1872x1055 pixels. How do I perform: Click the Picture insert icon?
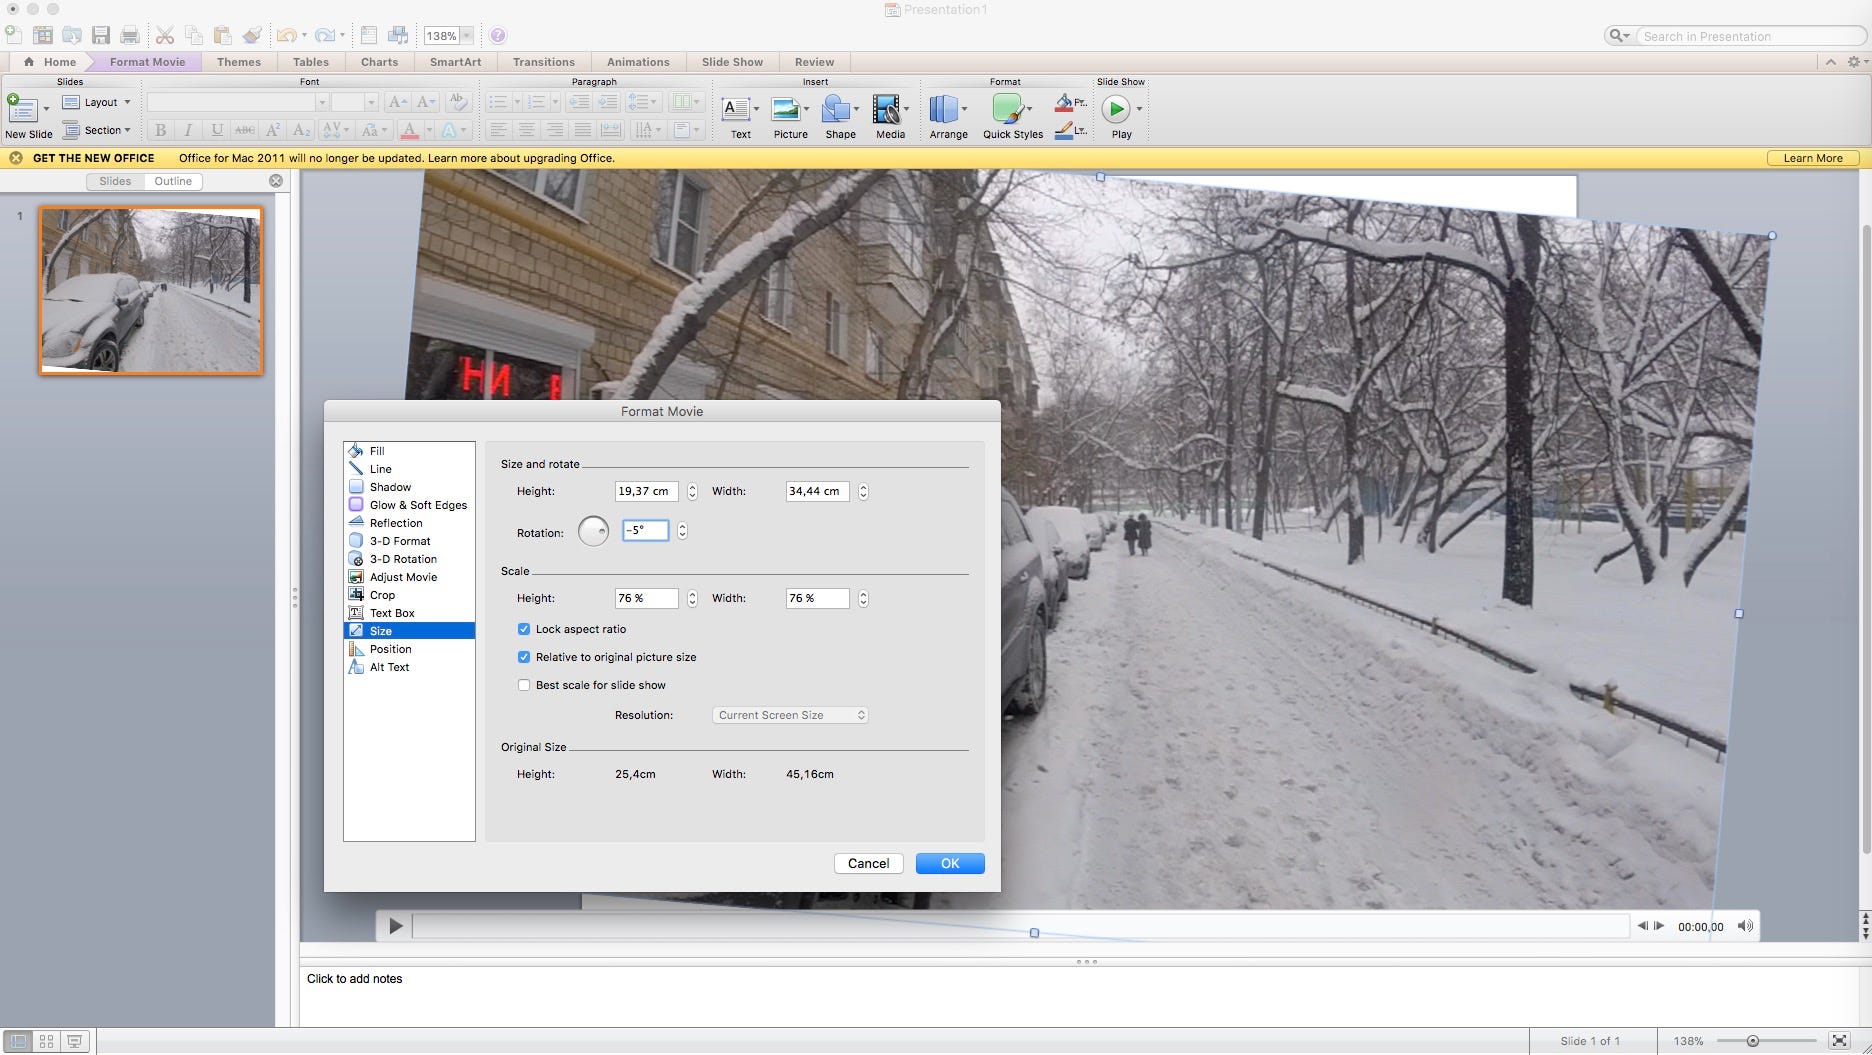(x=786, y=108)
